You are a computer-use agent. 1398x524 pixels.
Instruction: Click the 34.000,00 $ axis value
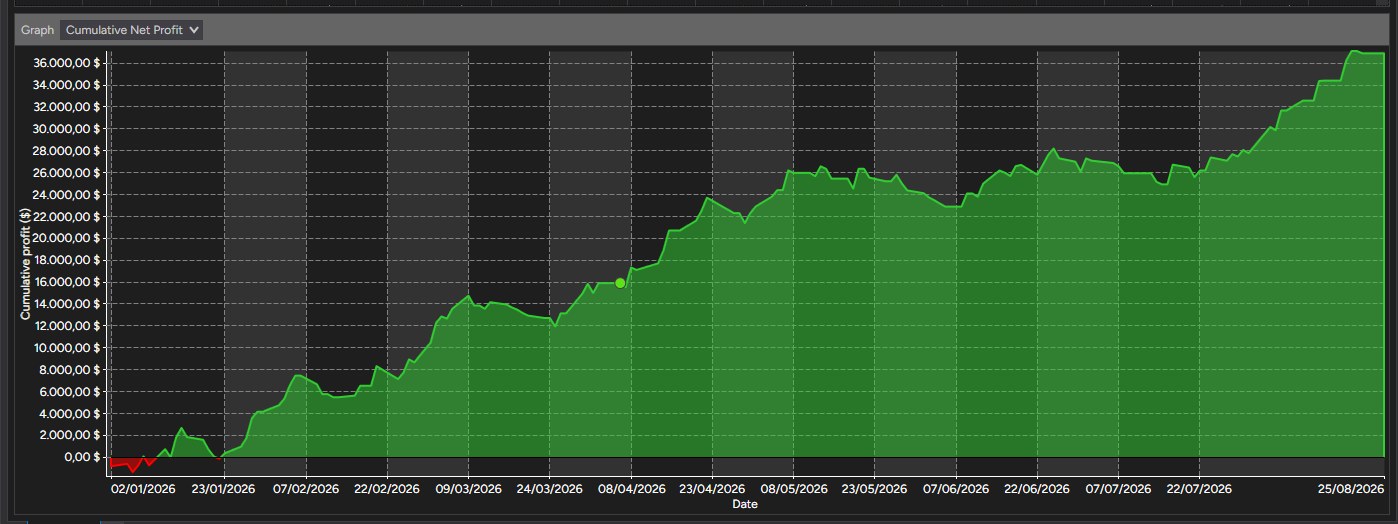[x=68, y=85]
